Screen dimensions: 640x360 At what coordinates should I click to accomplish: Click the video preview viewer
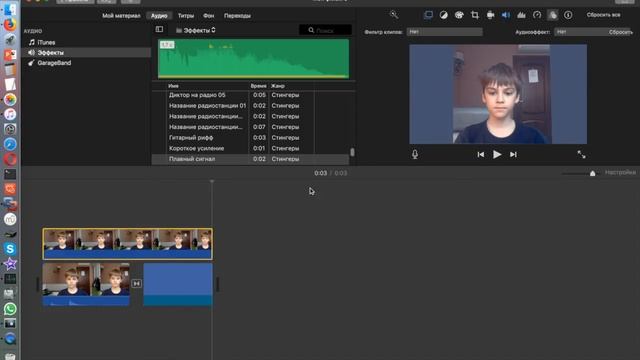[x=498, y=94]
